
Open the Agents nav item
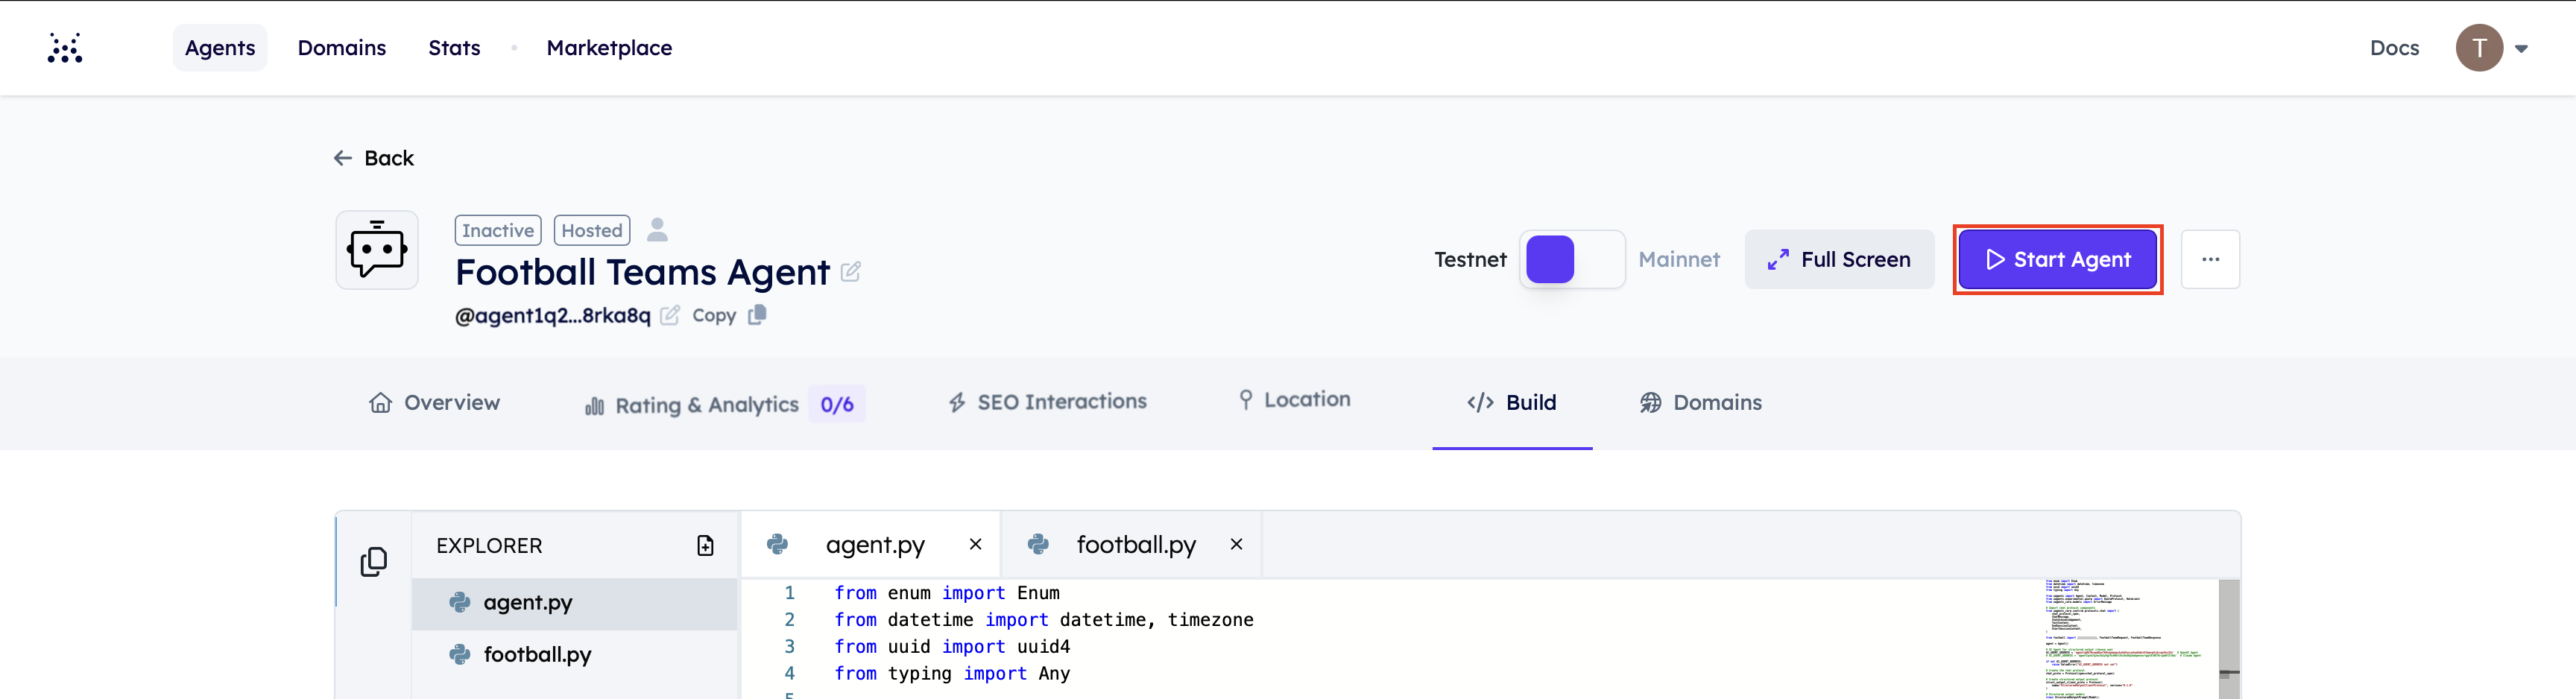[x=220, y=48]
